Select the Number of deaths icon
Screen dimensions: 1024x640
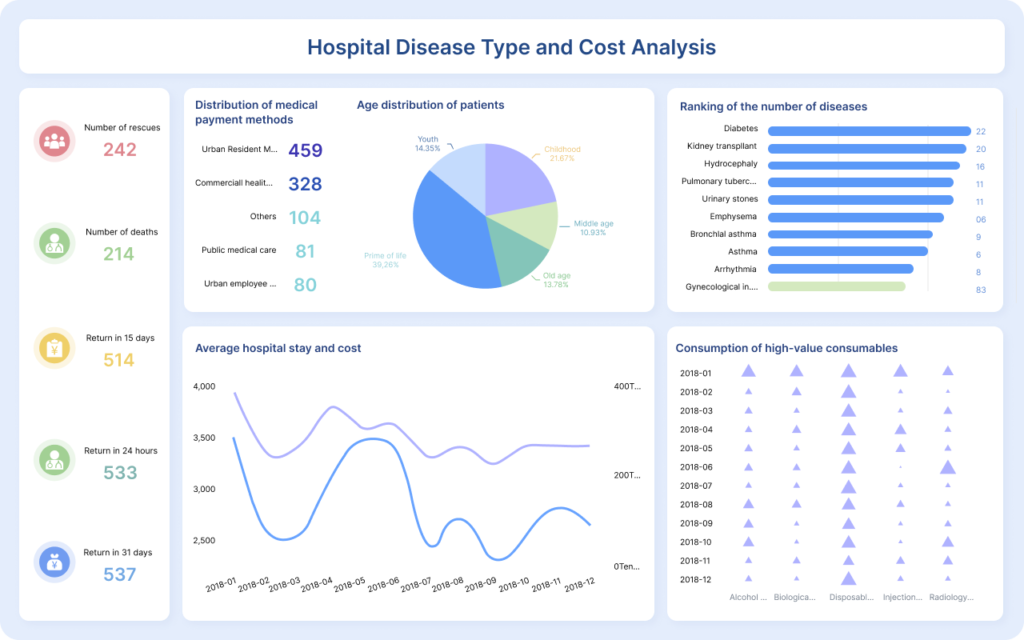click(53, 243)
